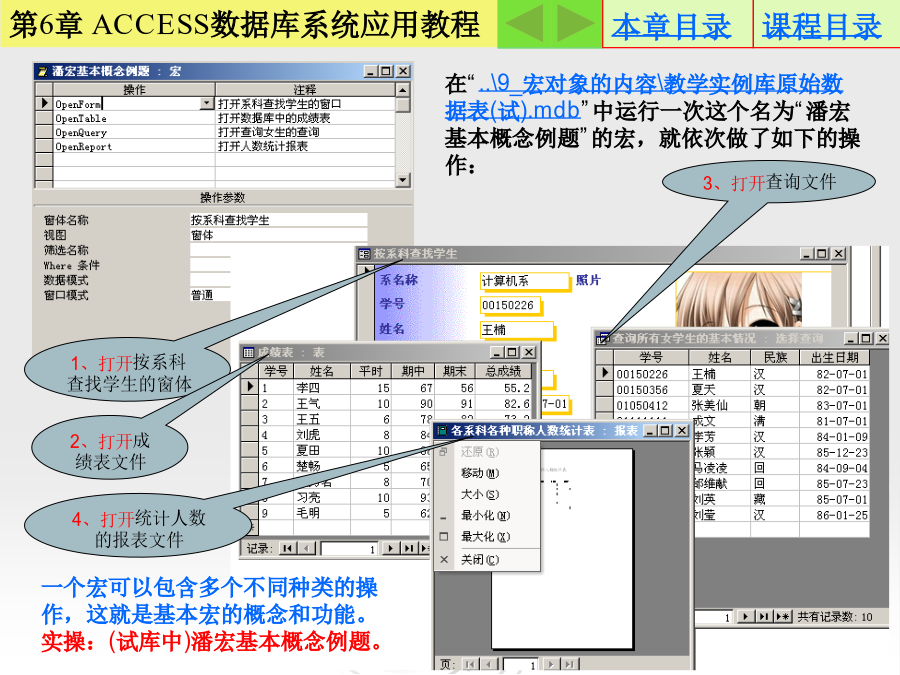Select the name cell 王气 in 成绩表

click(321, 404)
